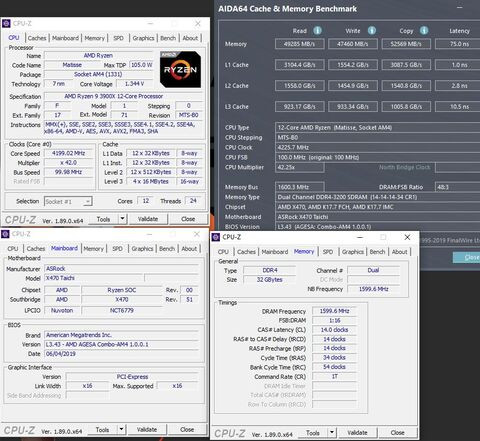This screenshot has width=480, height=441.
Task: Click the Level 3 cache 4 x 16 MBytes value
Action: (x=150, y=182)
